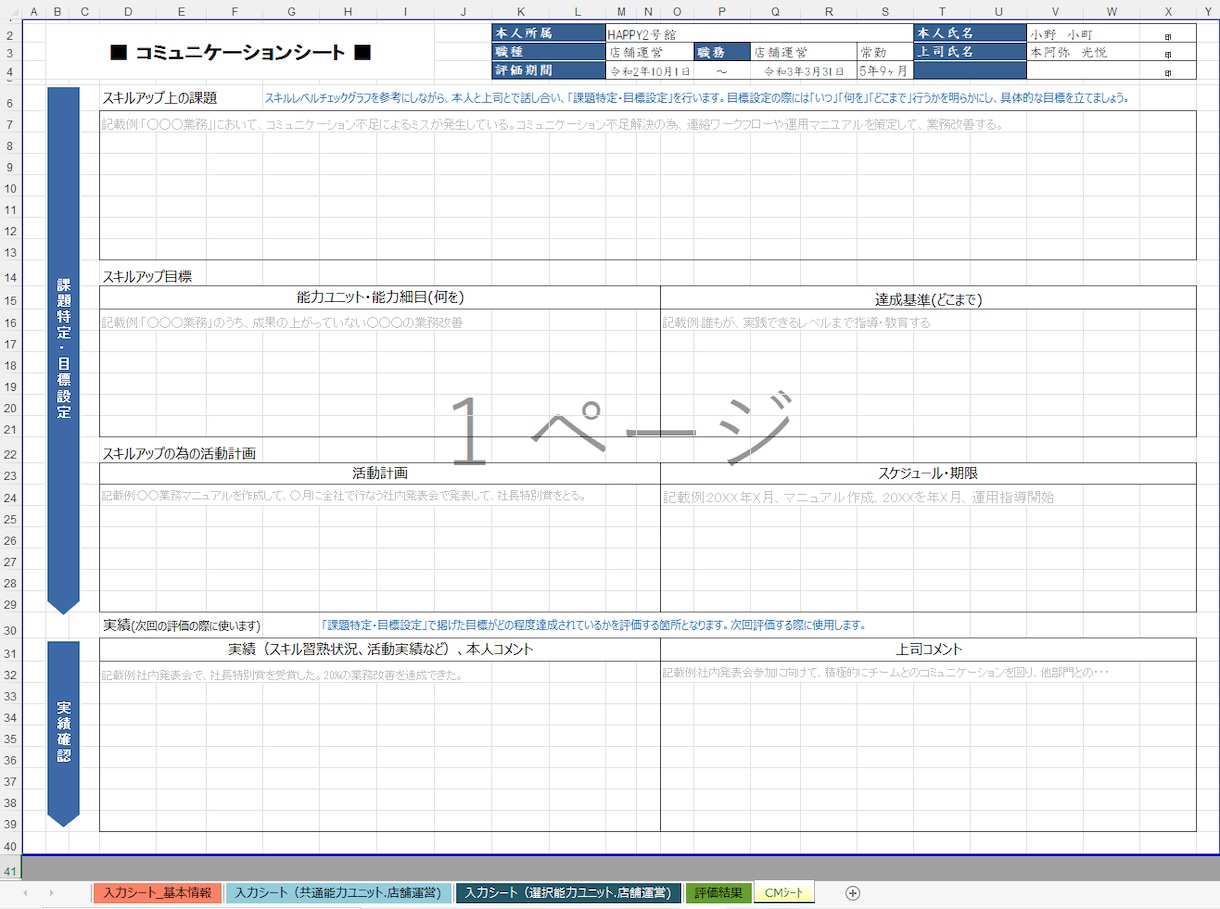Select the 課題特定・目標設定 blue arrow shape
Screen dimensions: 1220x909
(63, 350)
